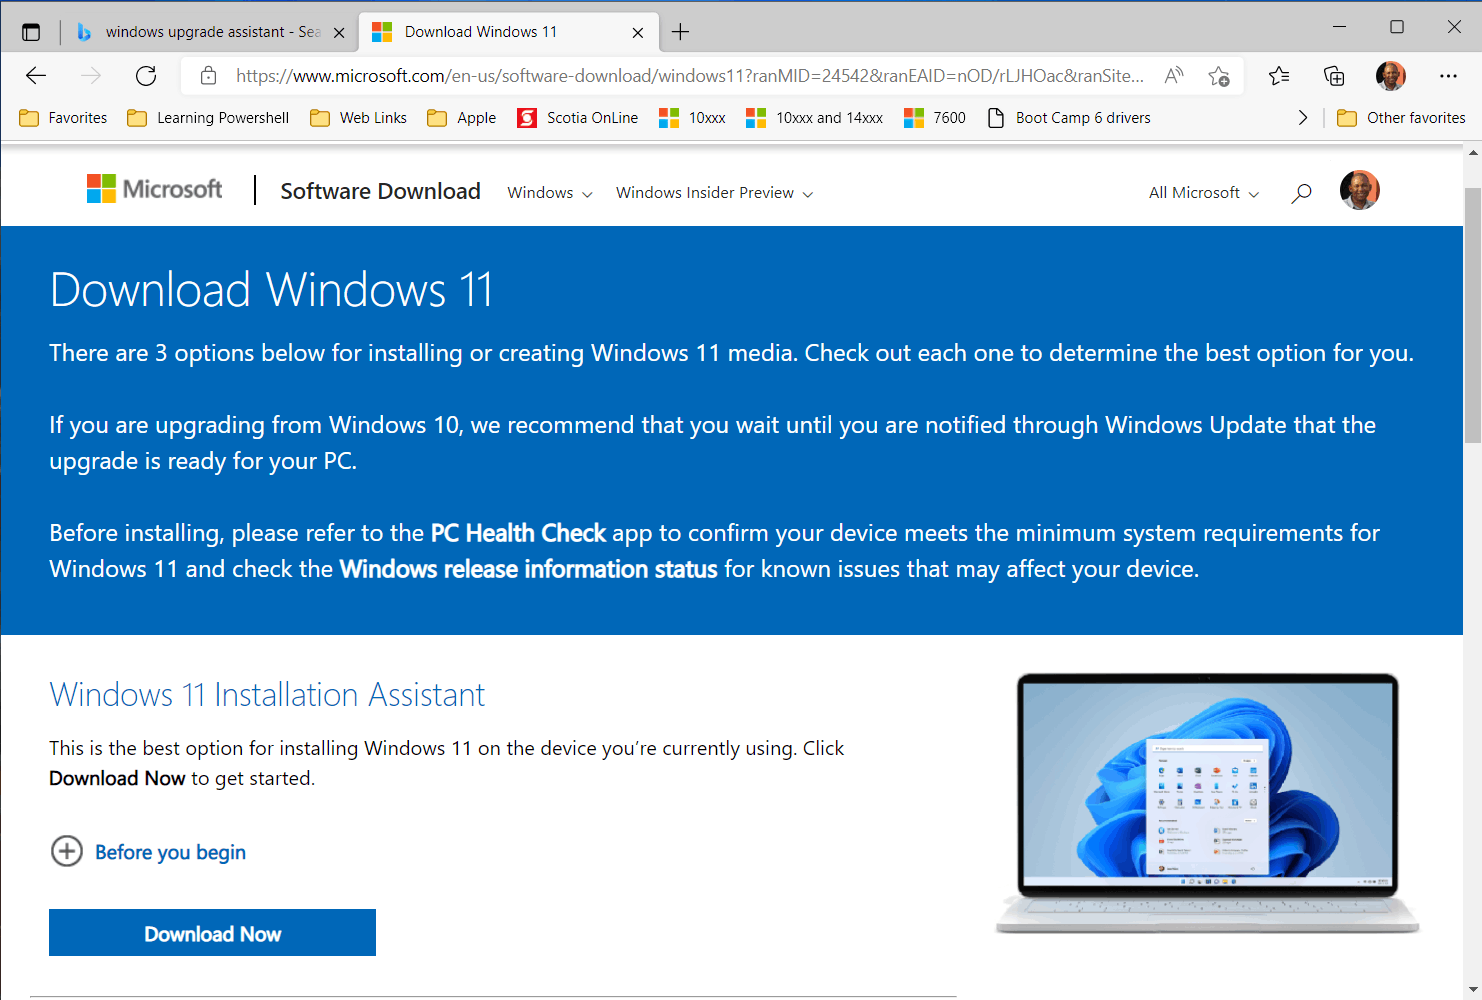Open Settings and more menu
This screenshot has height=1000, width=1482.
(1448, 76)
